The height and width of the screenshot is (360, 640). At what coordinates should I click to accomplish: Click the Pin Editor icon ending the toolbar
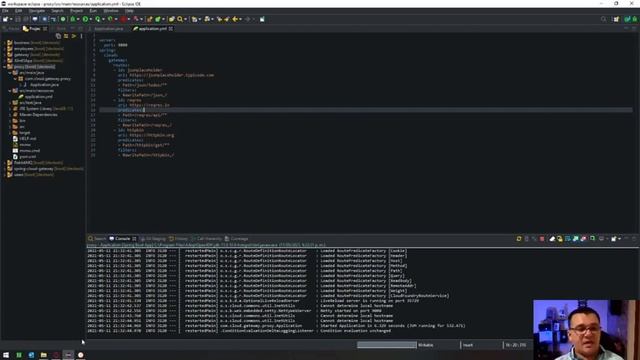262,19
